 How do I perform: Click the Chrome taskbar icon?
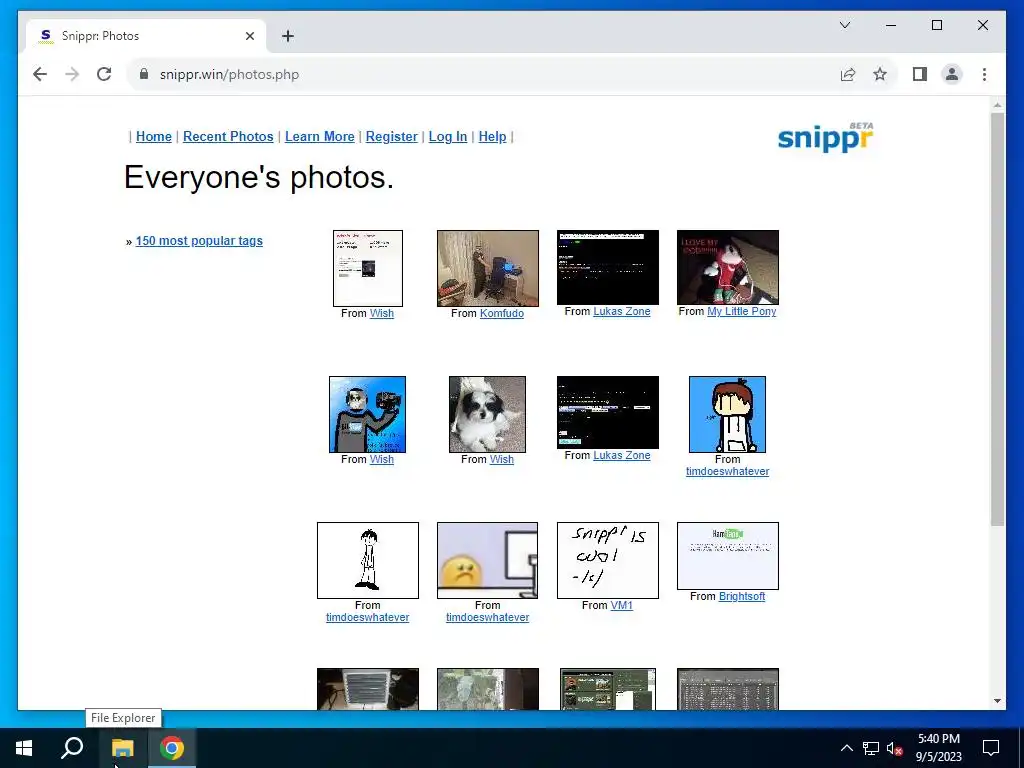point(172,748)
